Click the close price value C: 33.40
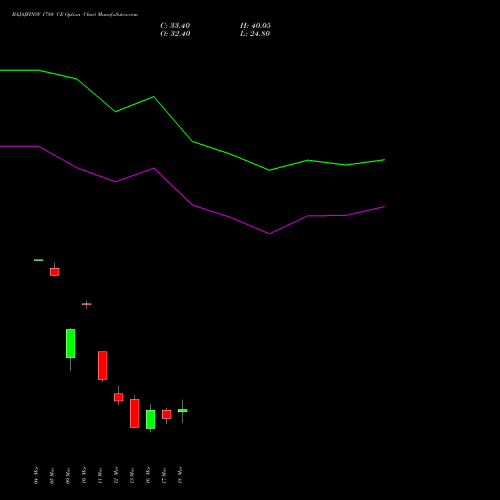 tap(175, 26)
